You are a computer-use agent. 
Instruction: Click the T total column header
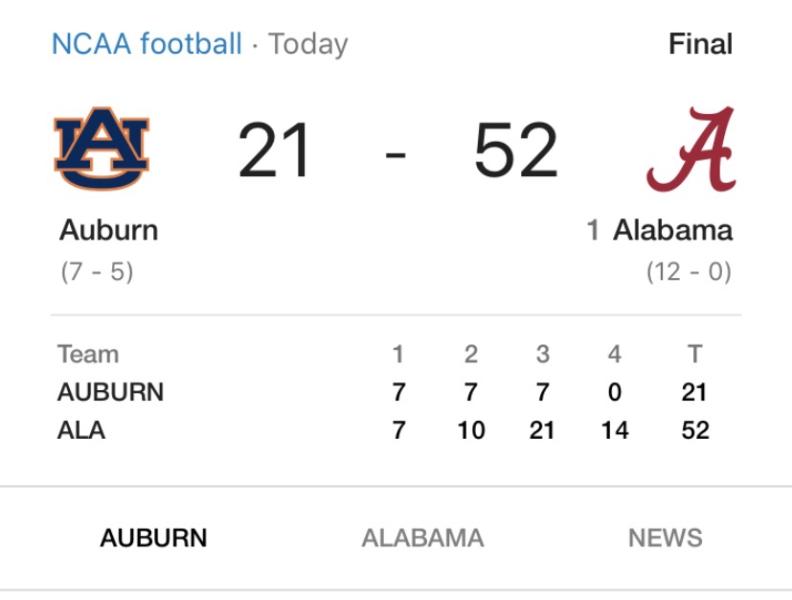point(695,354)
